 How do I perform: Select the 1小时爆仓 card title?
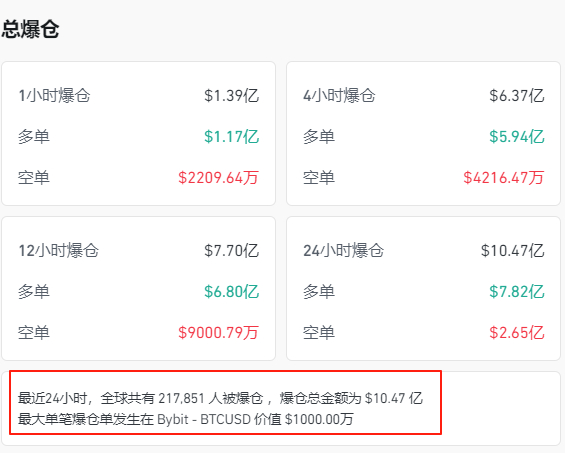[x=54, y=96]
